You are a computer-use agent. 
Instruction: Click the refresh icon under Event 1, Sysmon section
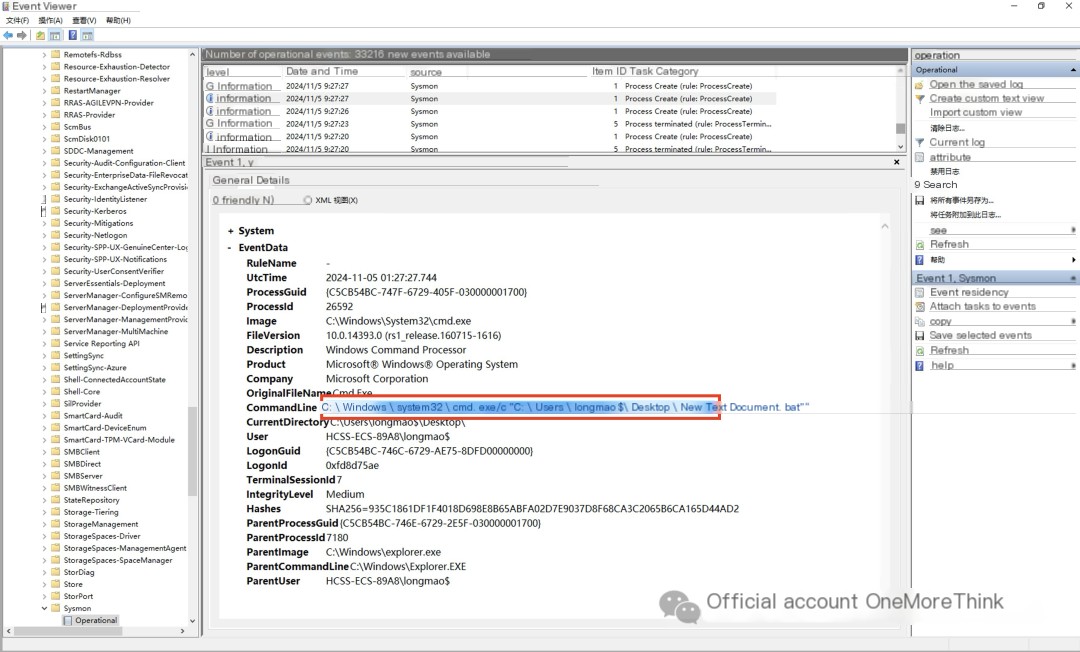tap(920, 350)
